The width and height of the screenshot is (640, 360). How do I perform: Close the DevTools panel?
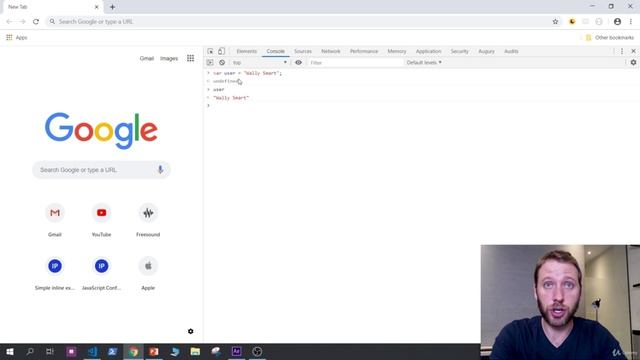pos(633,51)
